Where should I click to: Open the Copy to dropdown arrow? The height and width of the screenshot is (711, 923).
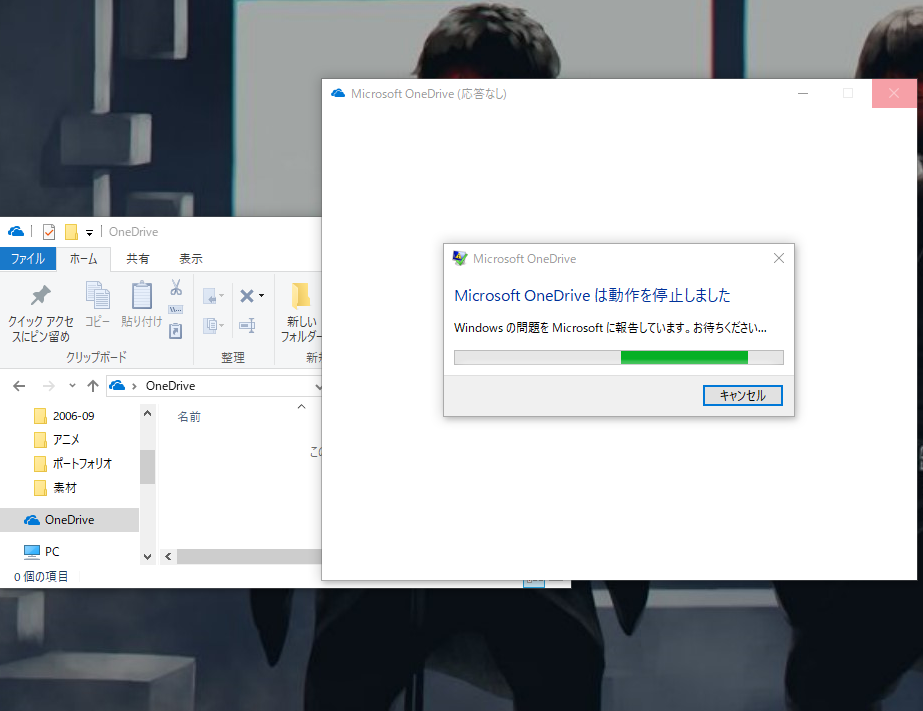pyautogui.click(x=222, y=325)
